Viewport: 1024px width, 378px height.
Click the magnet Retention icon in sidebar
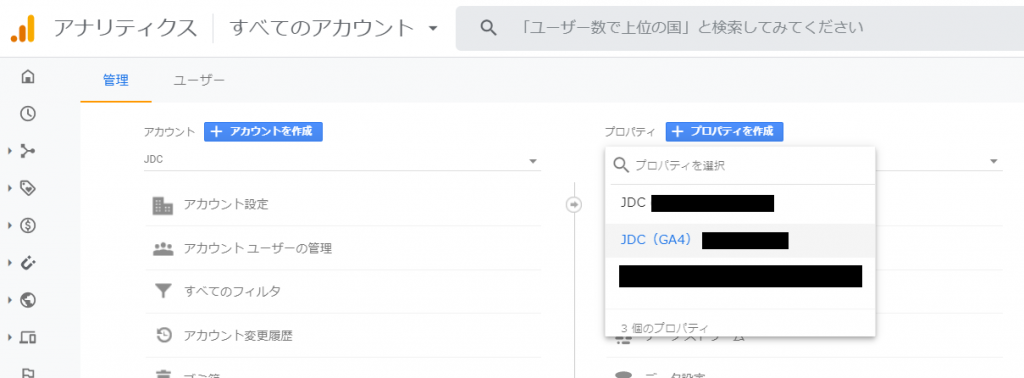[x=27, y=263]
